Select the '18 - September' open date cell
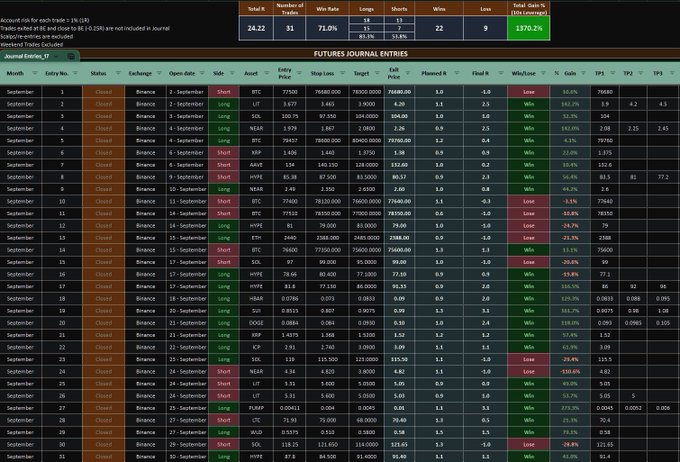Screen dimensions: 680x462 tap(187, 298)
